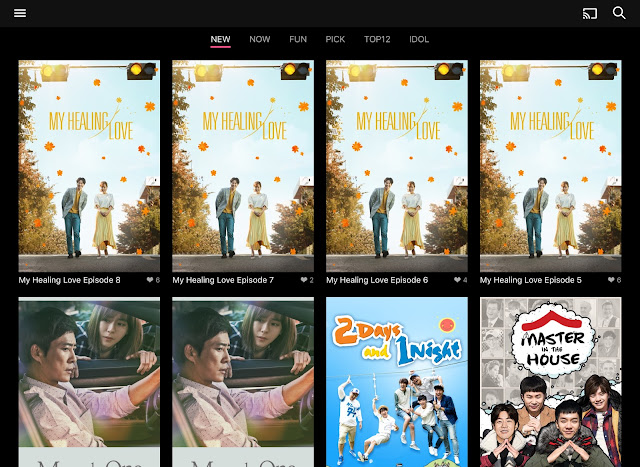
Task: Like My Healing Love Episode 6 heart
Action: (x=457, y=280)
